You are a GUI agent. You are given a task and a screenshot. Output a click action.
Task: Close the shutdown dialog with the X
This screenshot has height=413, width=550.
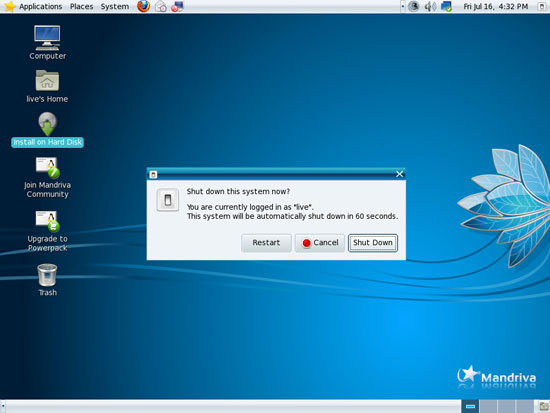click(399, 174)
